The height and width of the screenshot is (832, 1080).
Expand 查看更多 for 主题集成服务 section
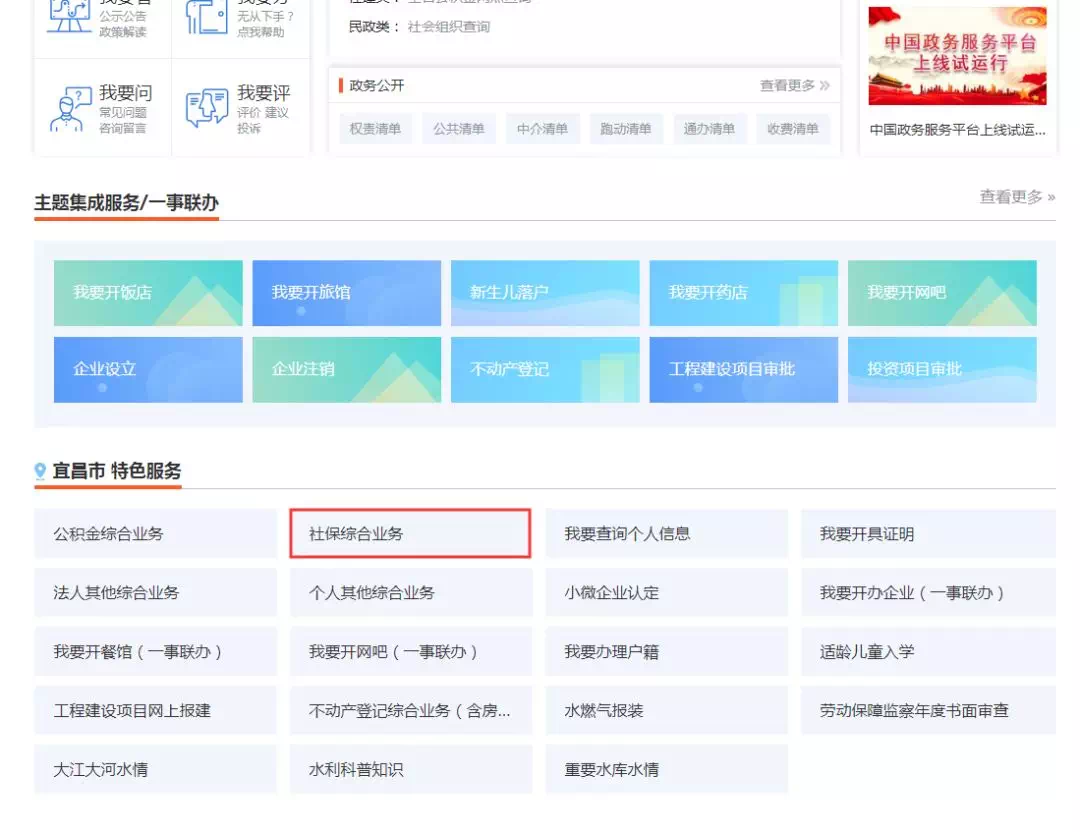tap(1016, 197)
